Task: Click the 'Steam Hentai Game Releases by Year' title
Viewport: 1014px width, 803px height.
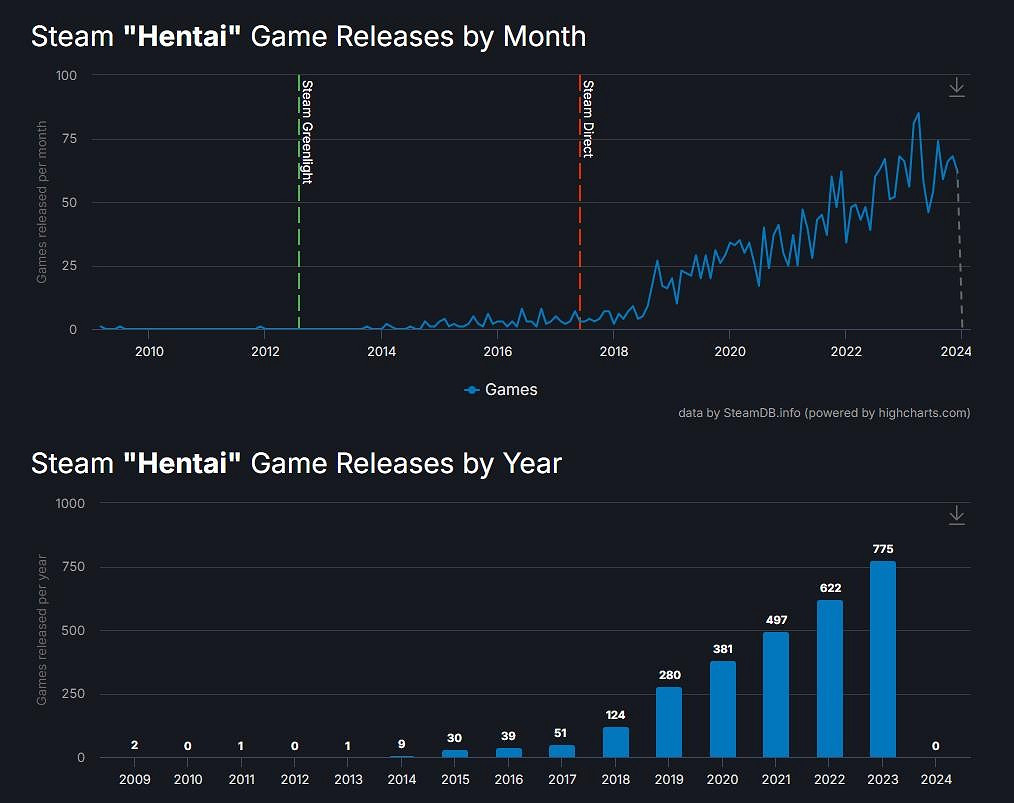Action: point(296,463)
